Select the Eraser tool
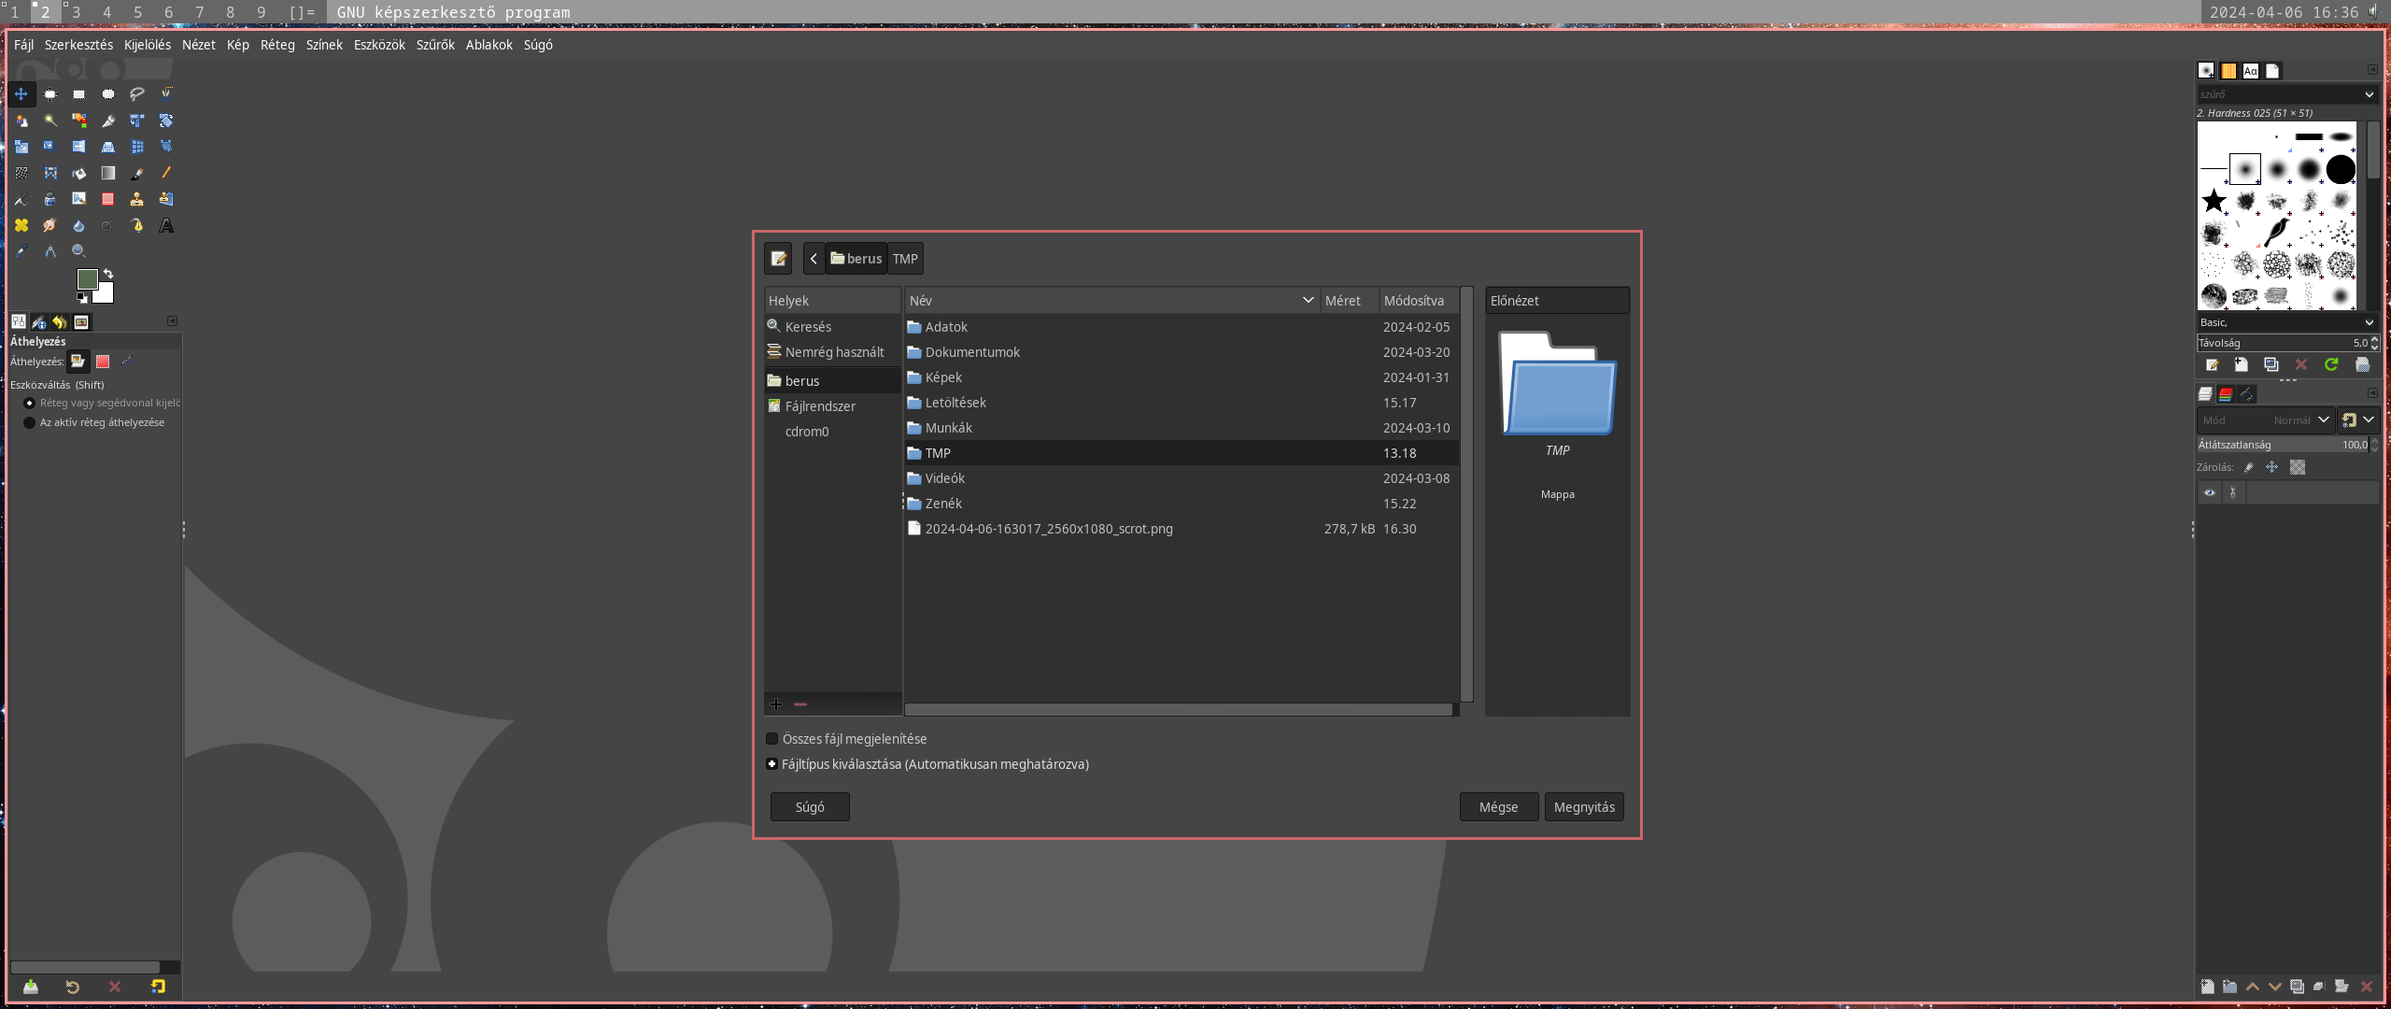The image size is (2391, 1009). pos(108,199)
